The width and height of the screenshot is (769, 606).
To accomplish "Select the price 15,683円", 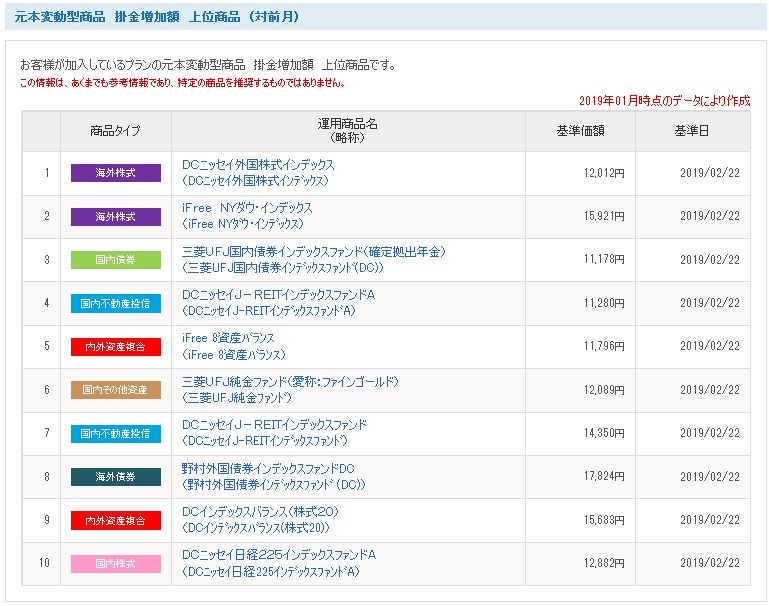I will (x=604, y=520).
